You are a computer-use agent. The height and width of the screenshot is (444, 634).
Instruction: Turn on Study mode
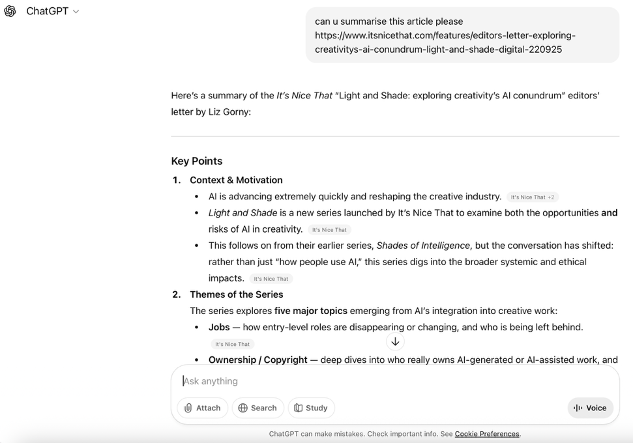[x=310, y=408]
